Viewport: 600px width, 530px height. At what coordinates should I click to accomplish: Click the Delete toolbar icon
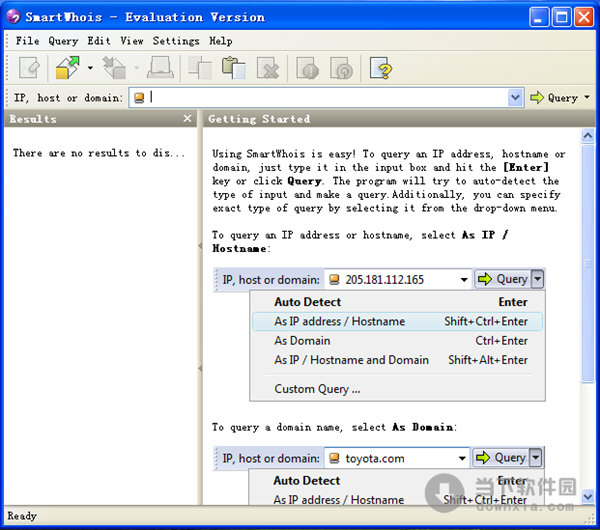[x=268, y=68]
